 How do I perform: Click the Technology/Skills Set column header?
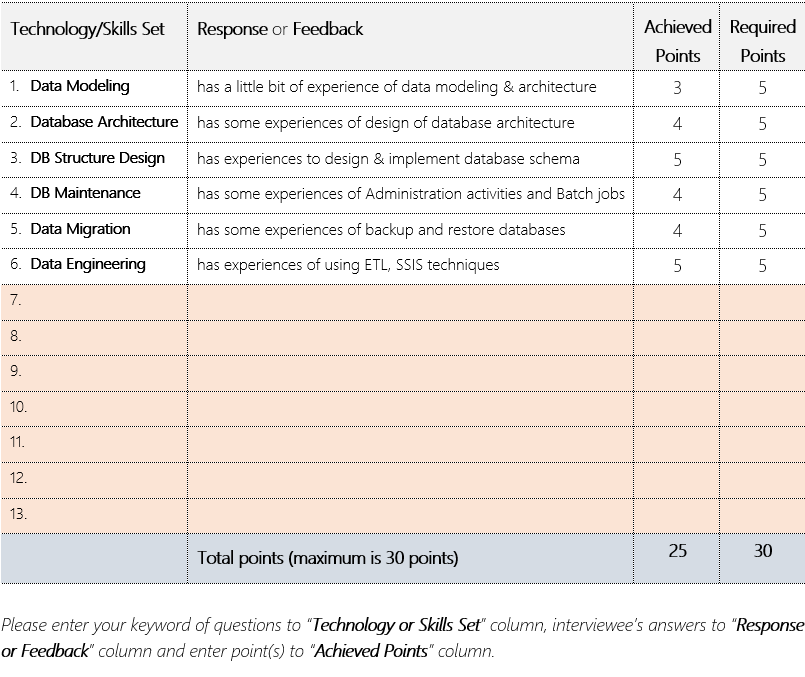pyautogui.click(x=88, y=29)
